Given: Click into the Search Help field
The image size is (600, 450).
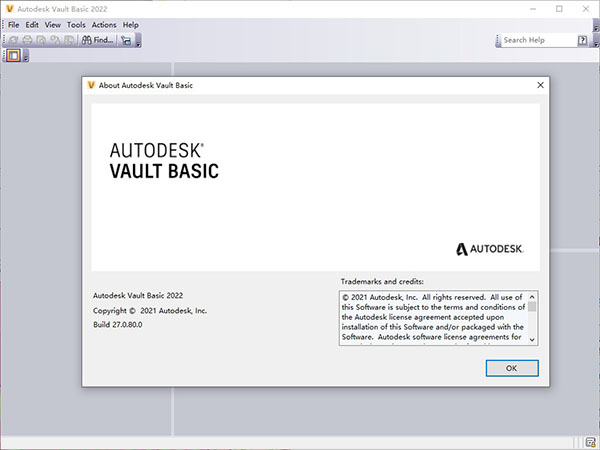Looking at the screenshot, I should click(537, 40).
